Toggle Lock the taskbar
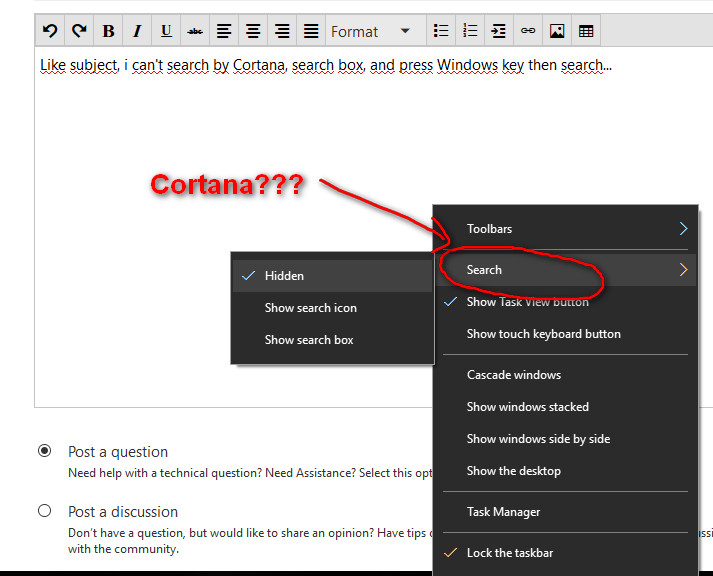 [566, 553]
